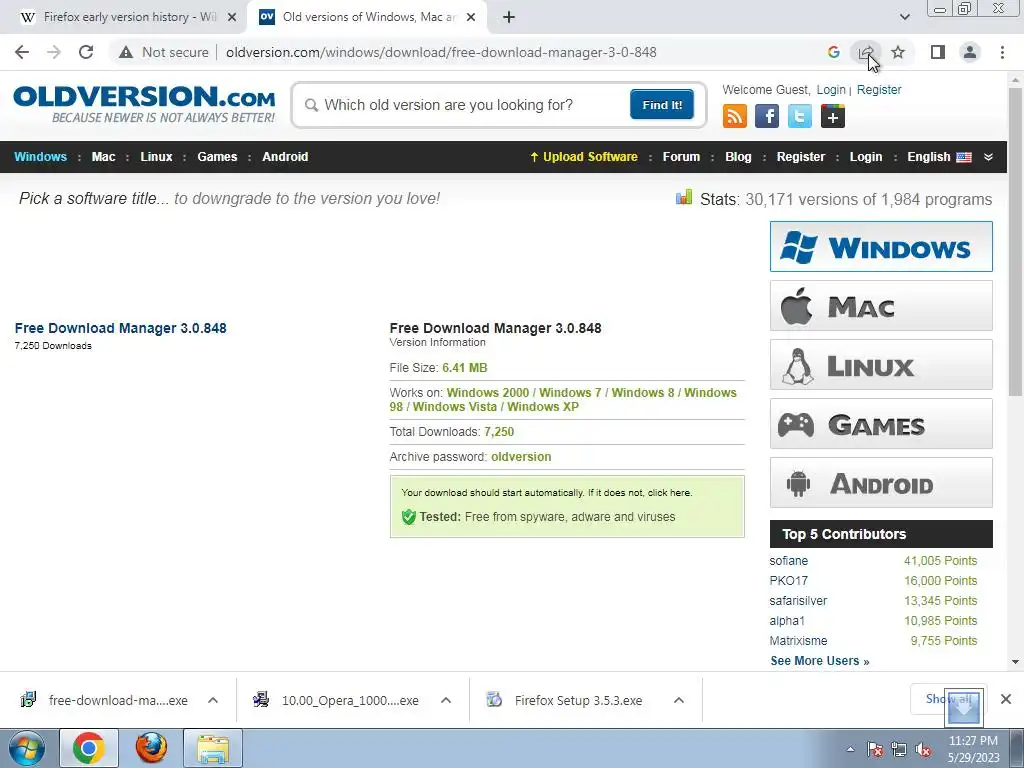
Task: Select the Linux platform banner
Action: click(881, 364)
